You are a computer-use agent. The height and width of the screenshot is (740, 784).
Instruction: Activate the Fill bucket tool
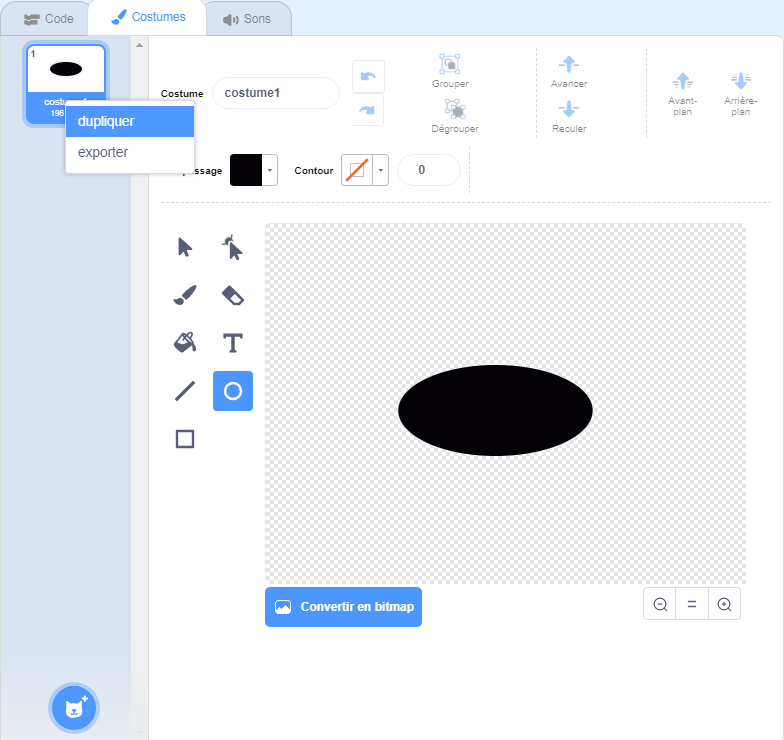click(185, 343)
